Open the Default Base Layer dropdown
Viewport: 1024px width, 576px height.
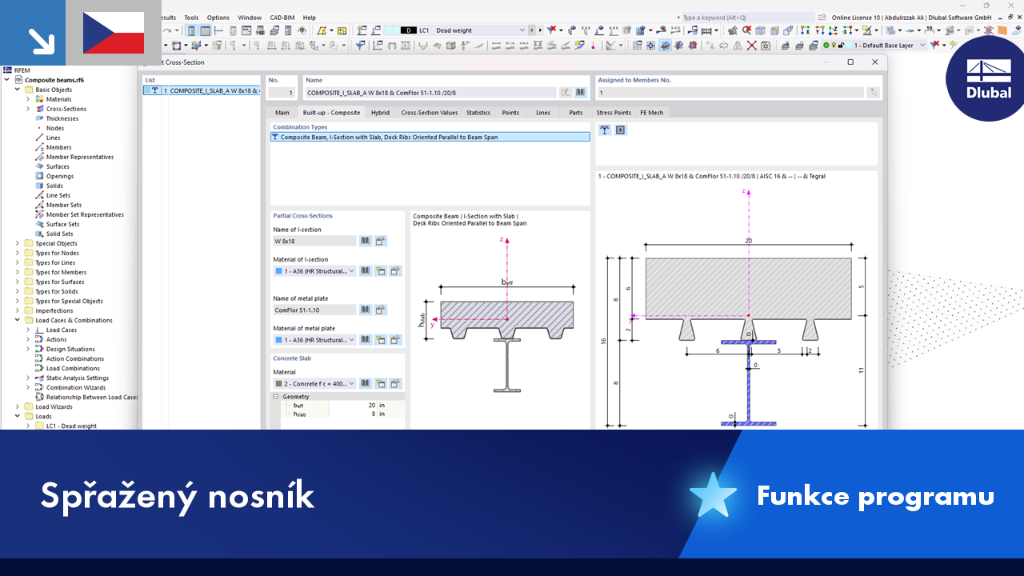pyautogui.click(x=922, y=46)
